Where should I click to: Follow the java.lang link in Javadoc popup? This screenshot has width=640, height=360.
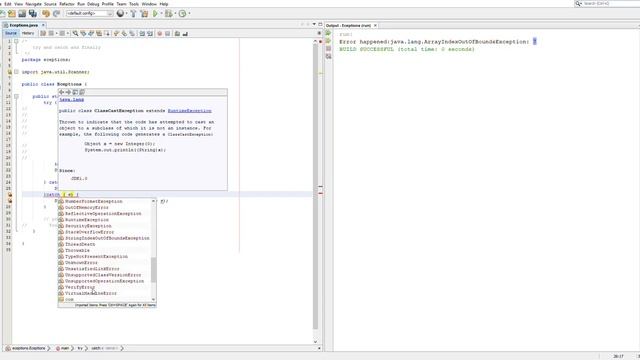pos(71,100)
